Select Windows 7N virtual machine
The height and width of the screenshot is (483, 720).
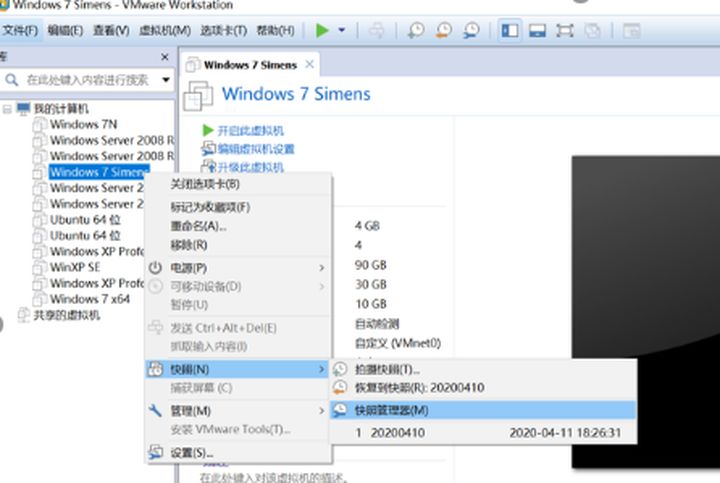(x=83, y=124)
